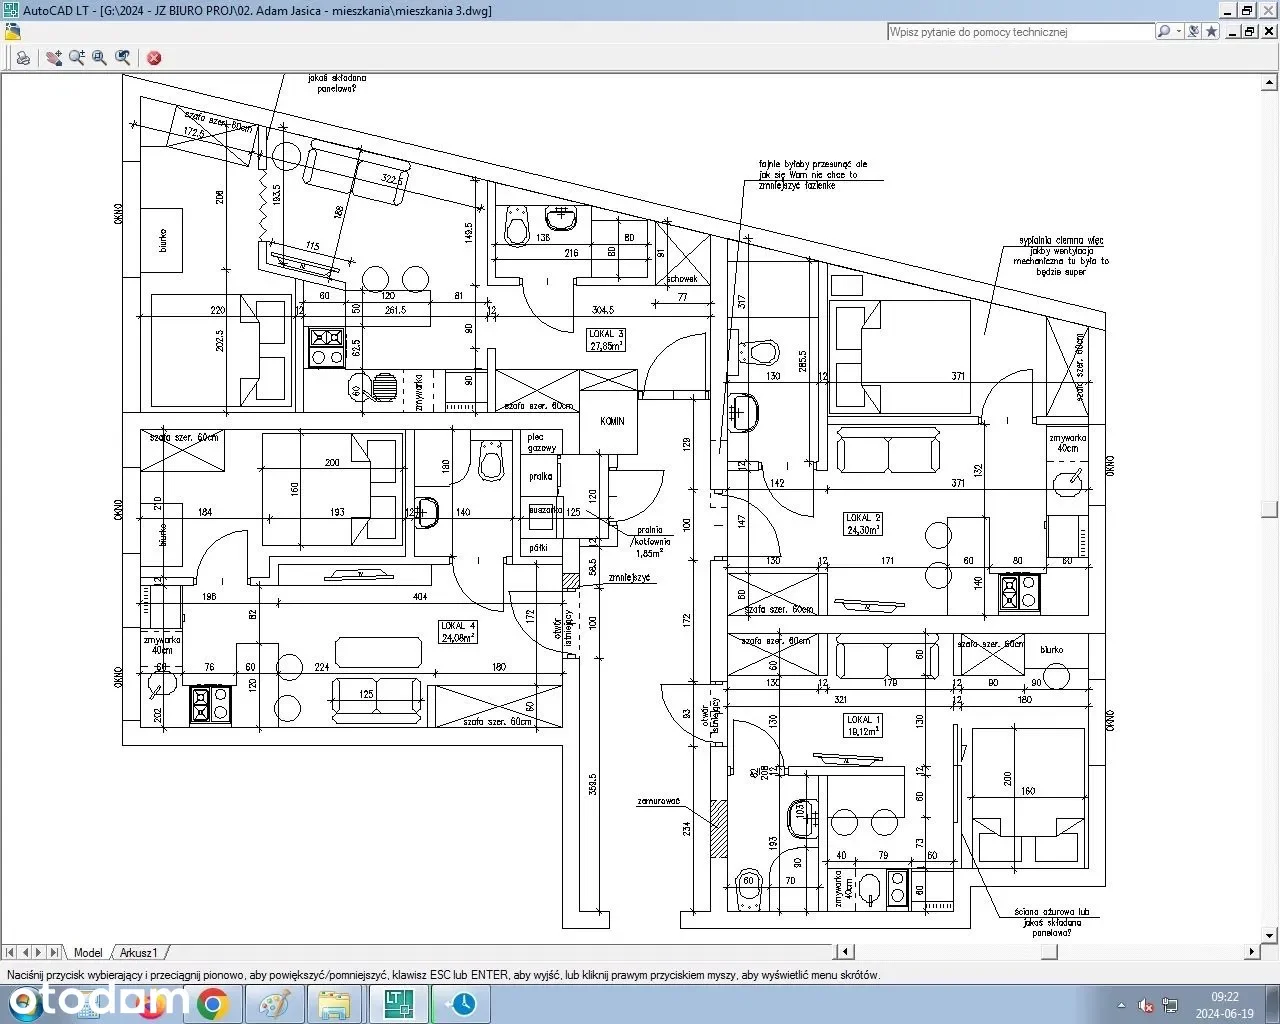Jump to the last layout tab arrow
The width and height of the screenshot is (1280, 1024).
click(x=54, y=952)
